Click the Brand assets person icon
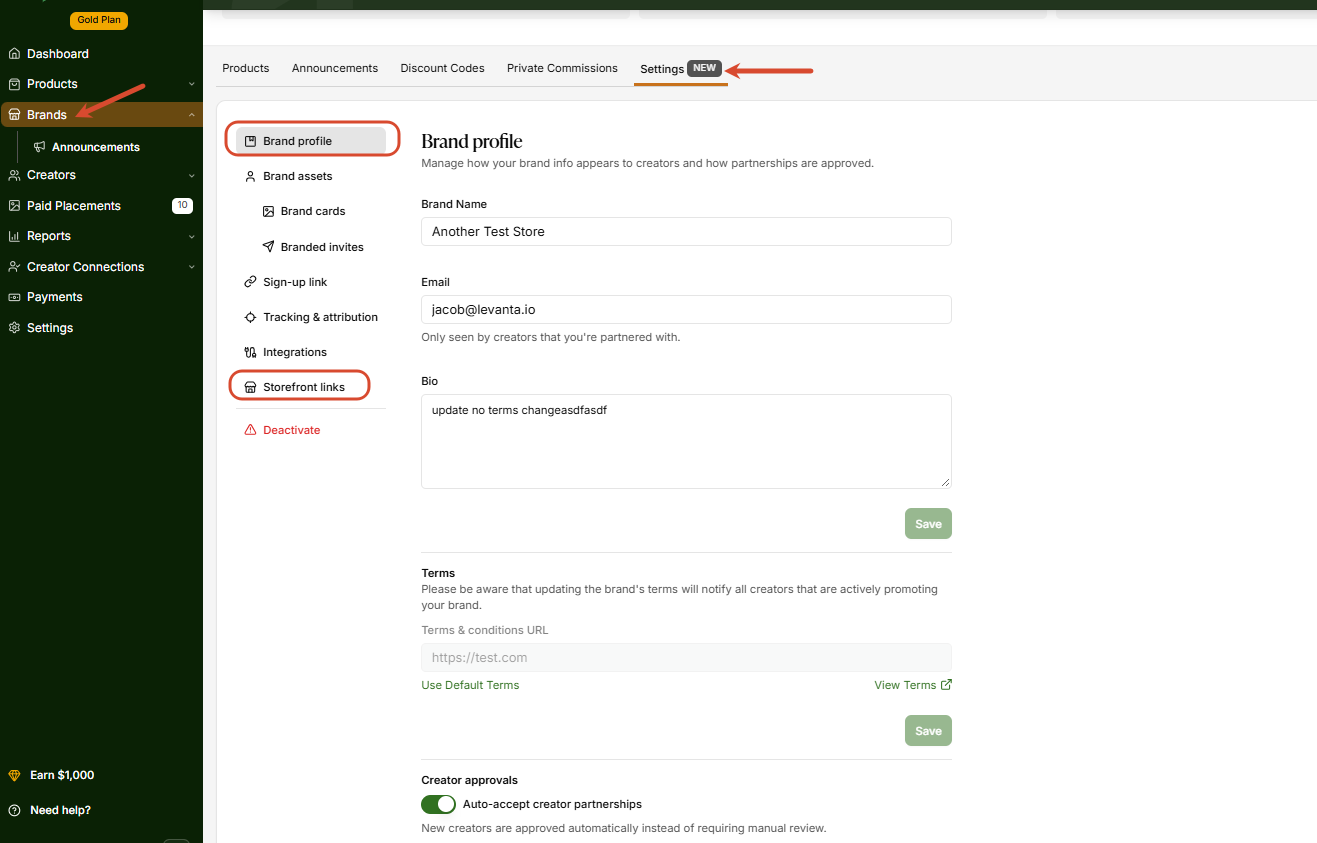This screenshot has width=1317, height=843. point(250,176)
